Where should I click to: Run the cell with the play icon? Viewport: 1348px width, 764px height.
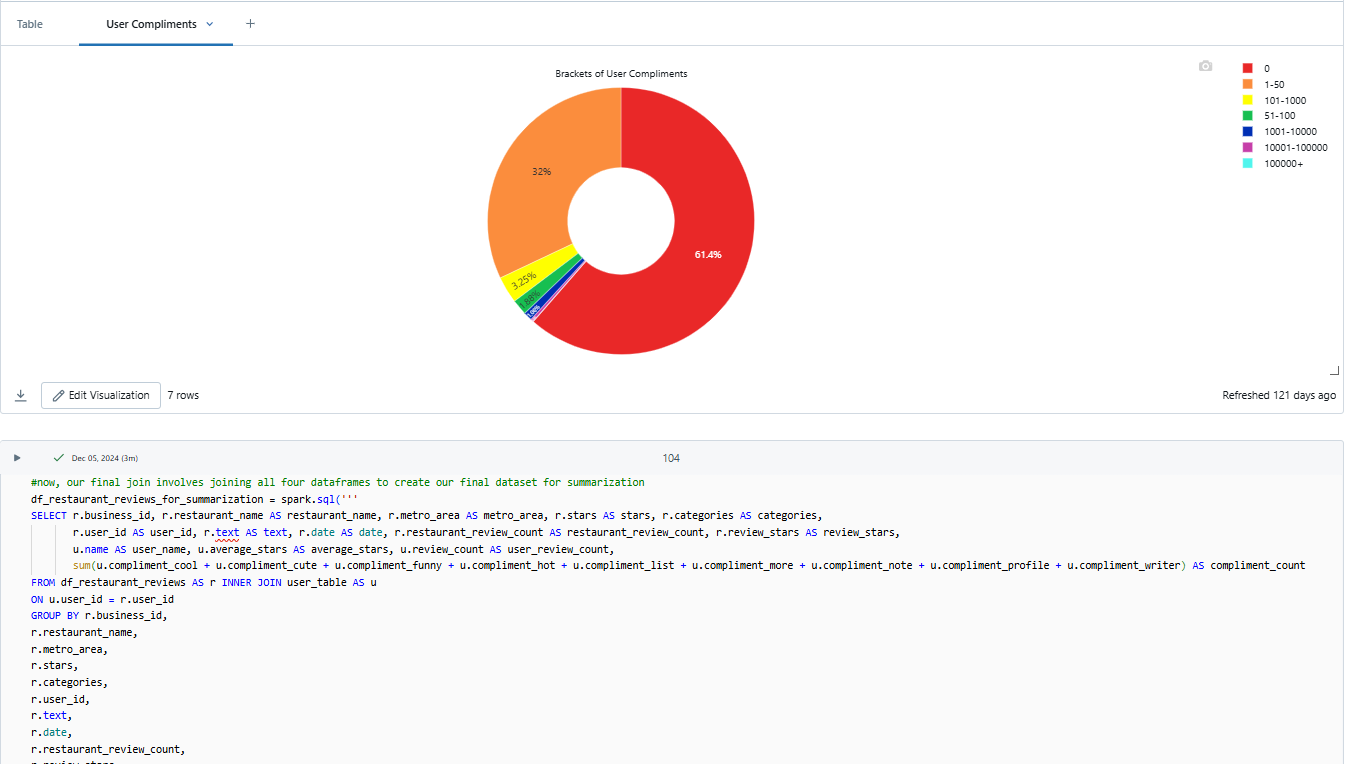[17, 458]
